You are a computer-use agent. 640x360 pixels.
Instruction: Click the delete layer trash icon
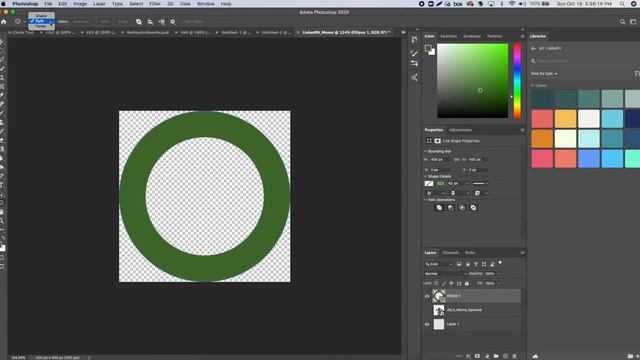514,356
